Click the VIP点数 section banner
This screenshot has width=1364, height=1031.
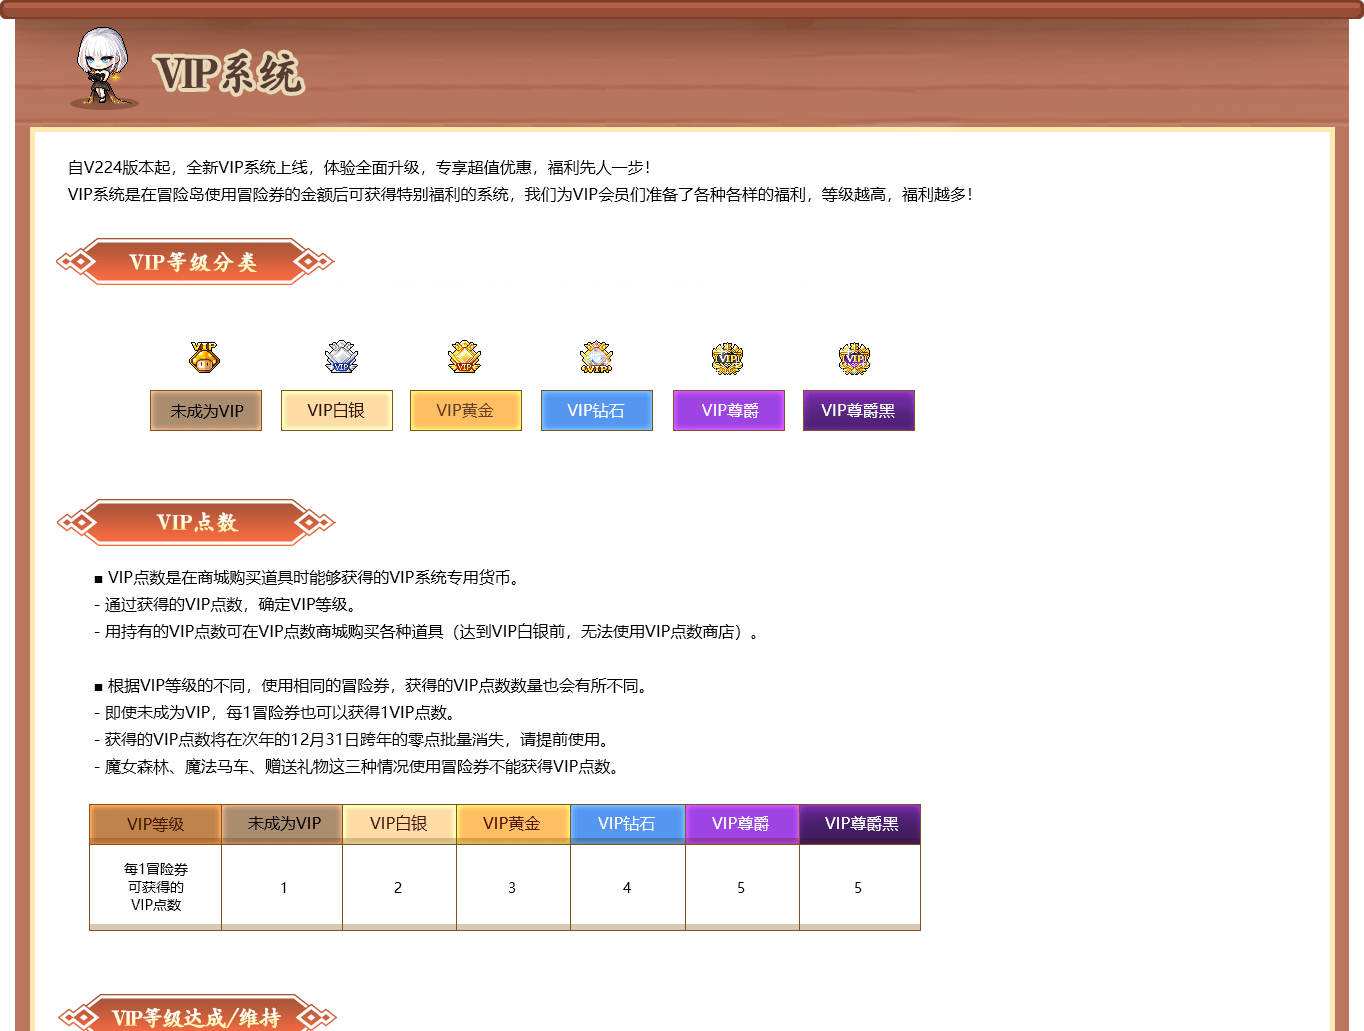pos(196,522)
